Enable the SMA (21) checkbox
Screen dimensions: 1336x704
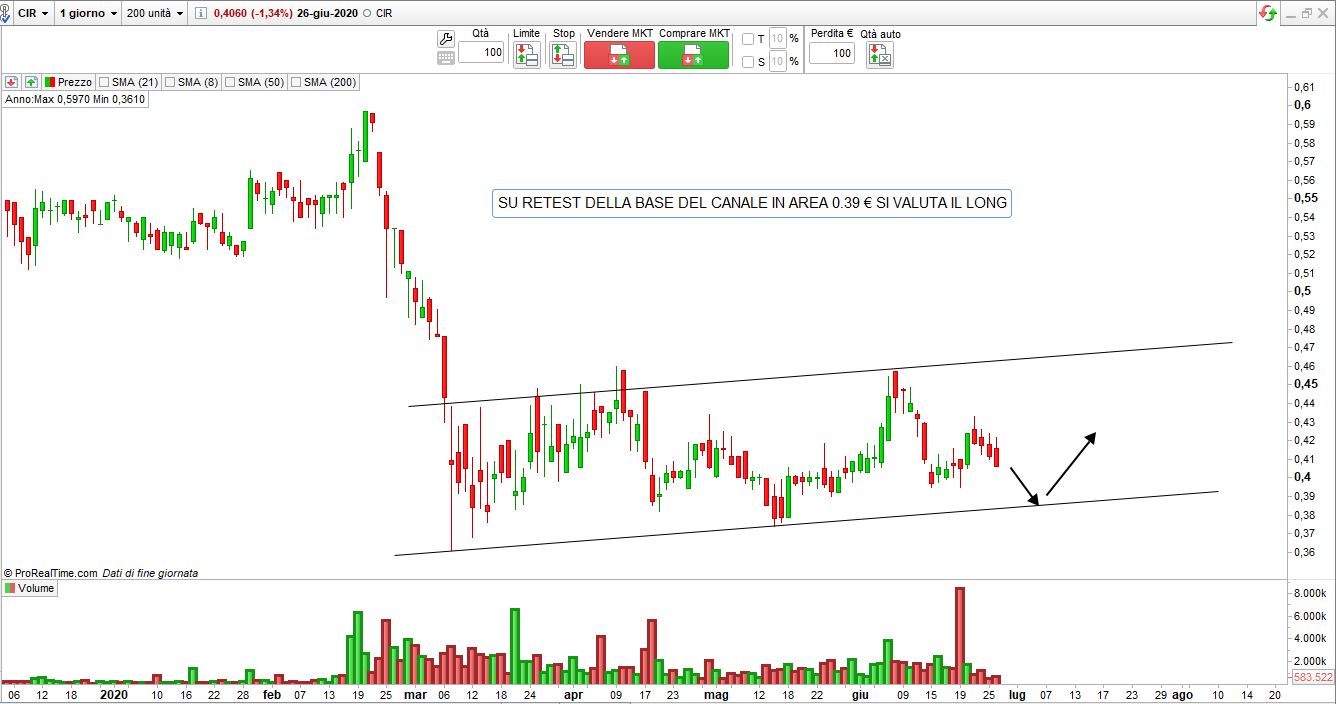(x=104, y=82)
